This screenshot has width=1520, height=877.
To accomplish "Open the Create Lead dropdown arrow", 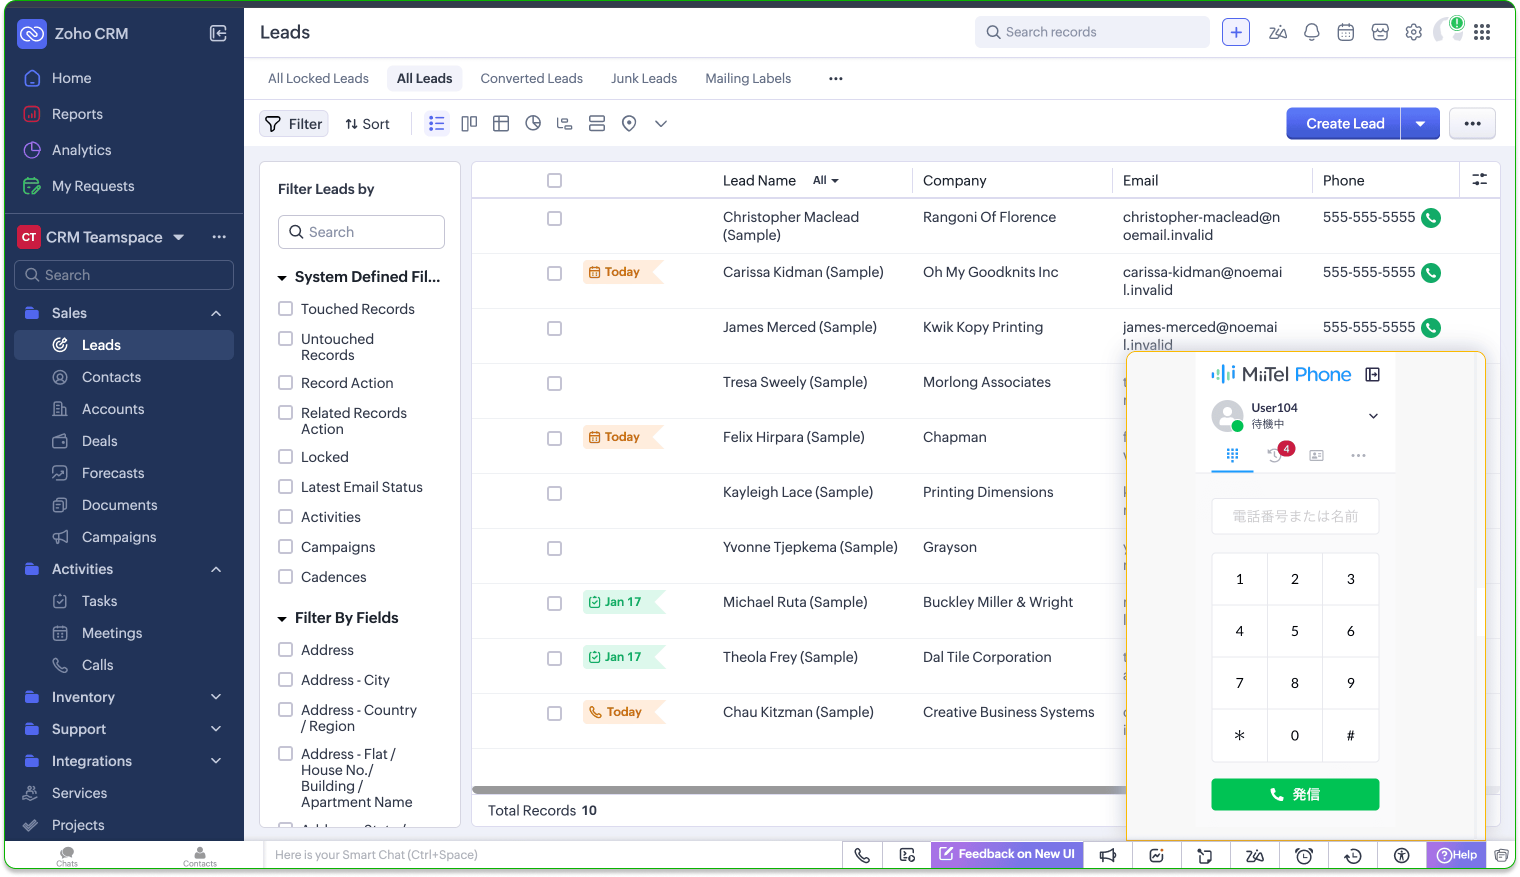I will tap(1420, 124).
